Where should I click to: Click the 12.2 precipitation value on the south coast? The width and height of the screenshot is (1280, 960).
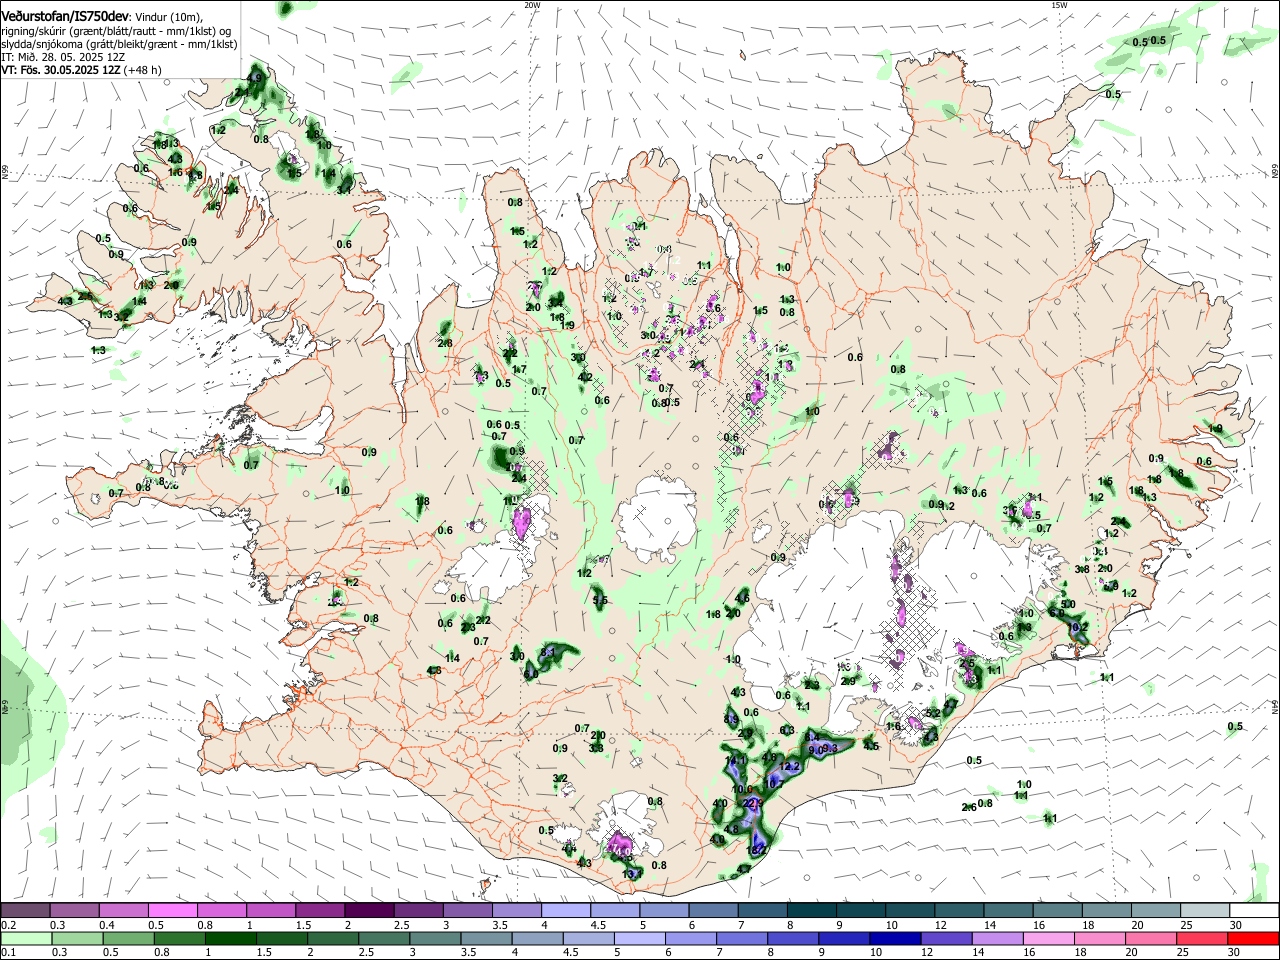tap(789, 767)
